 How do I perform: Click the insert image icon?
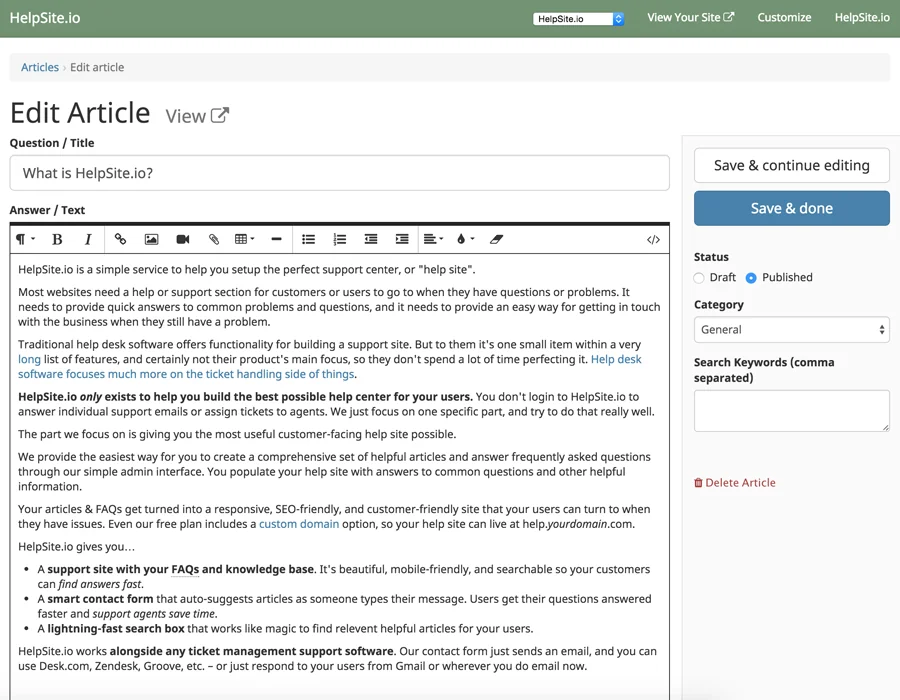[x=151, y=239]
